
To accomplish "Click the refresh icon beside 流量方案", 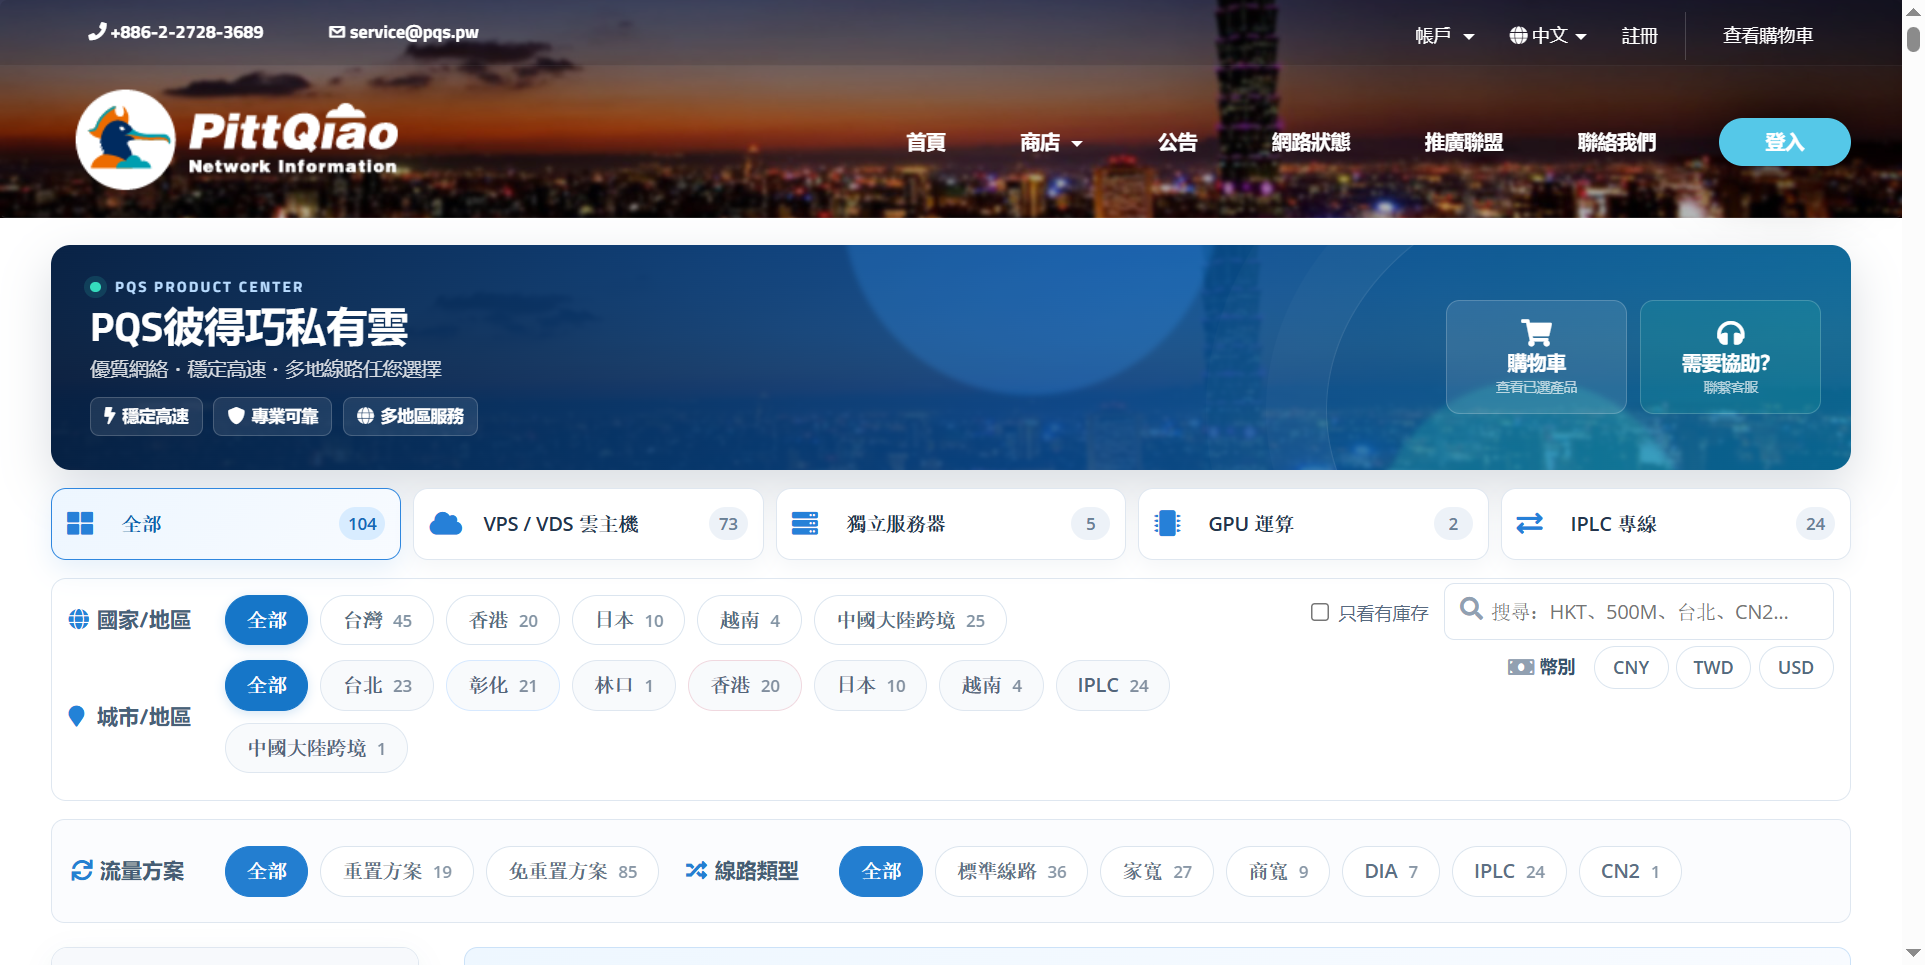I will [82, 871].
